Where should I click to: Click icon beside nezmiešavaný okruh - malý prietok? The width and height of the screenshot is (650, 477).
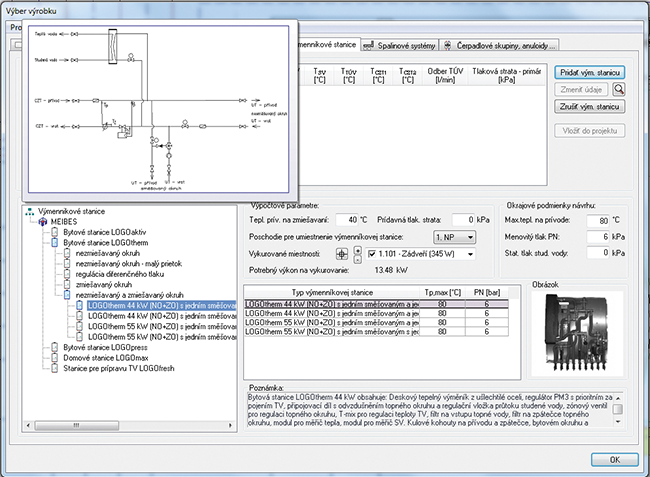point(67,264)
